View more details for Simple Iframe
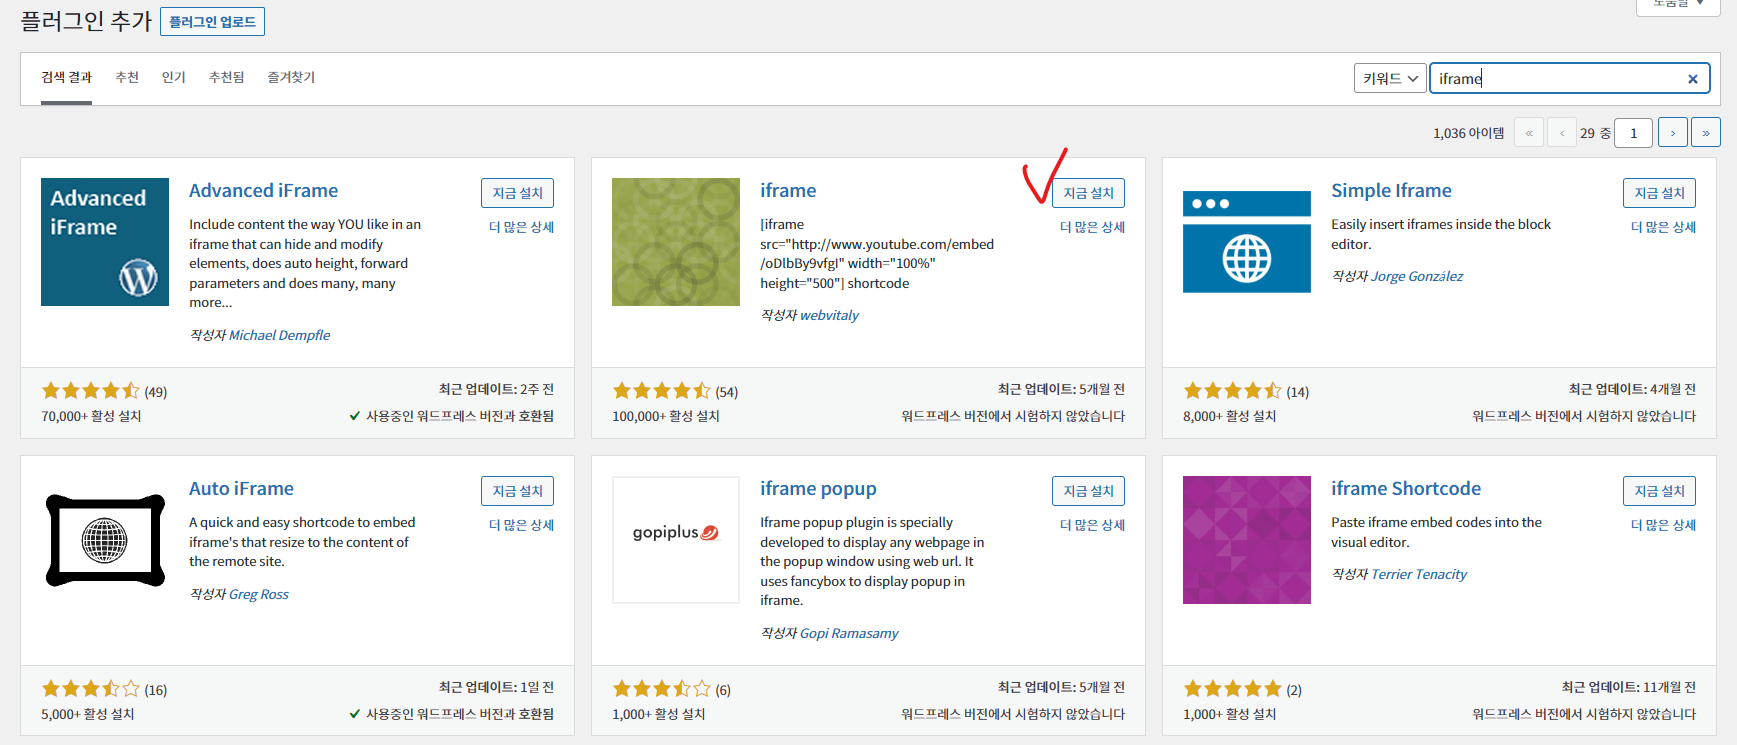The height and width of the screenshot is (745, 1737). tap(1663, 227)
